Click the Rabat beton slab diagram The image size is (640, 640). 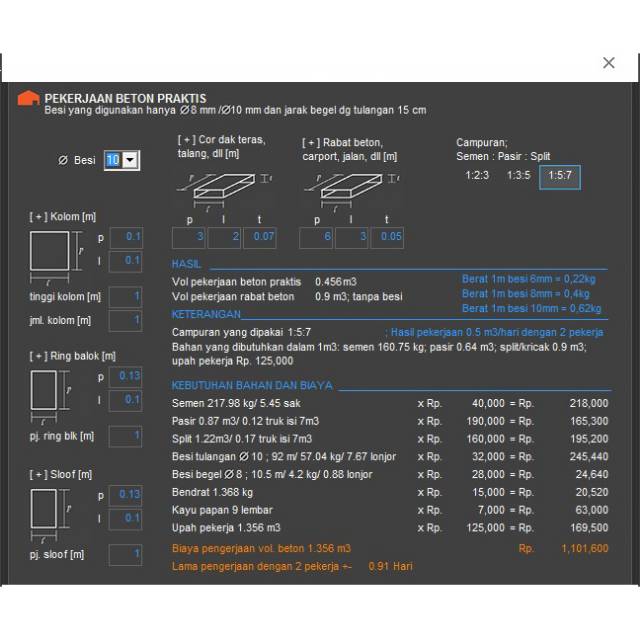pos(351,191)
